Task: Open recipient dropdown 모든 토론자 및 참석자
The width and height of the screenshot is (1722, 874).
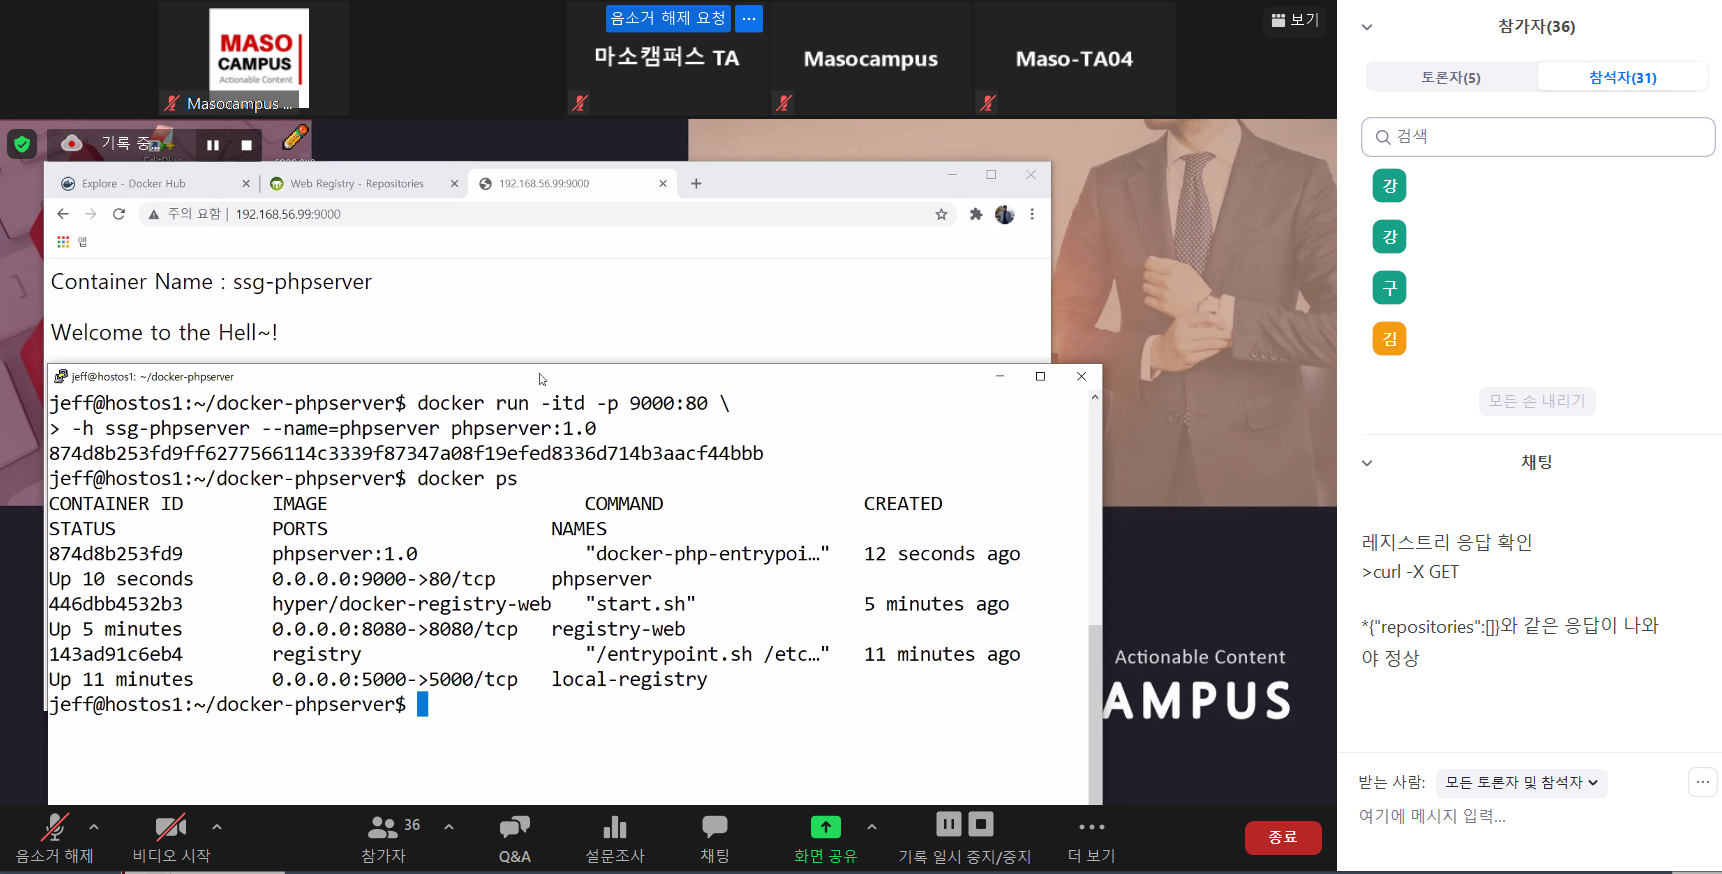Action: (x=1521, y=783)
